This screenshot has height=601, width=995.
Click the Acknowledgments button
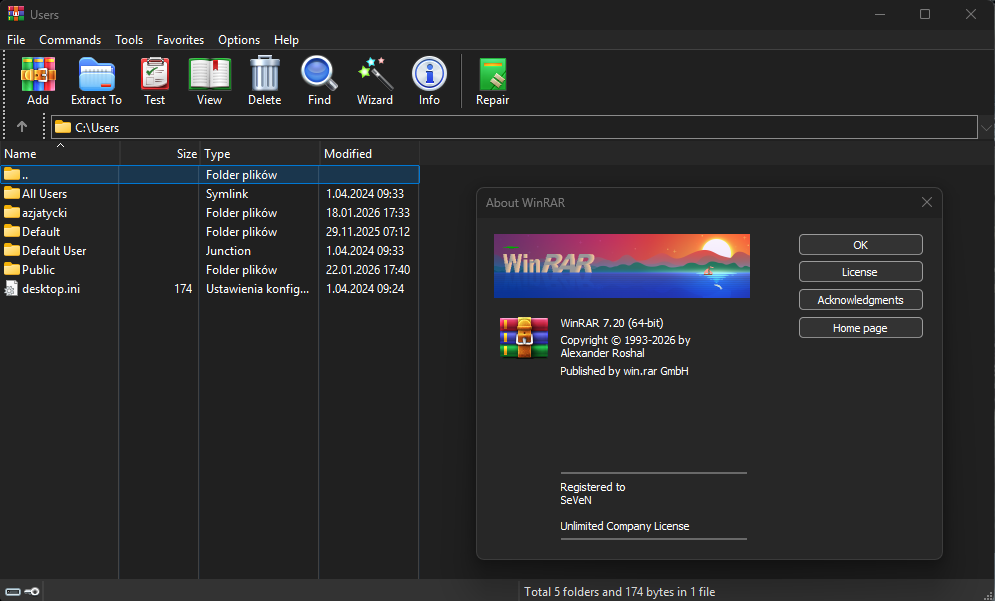point(860,300)
